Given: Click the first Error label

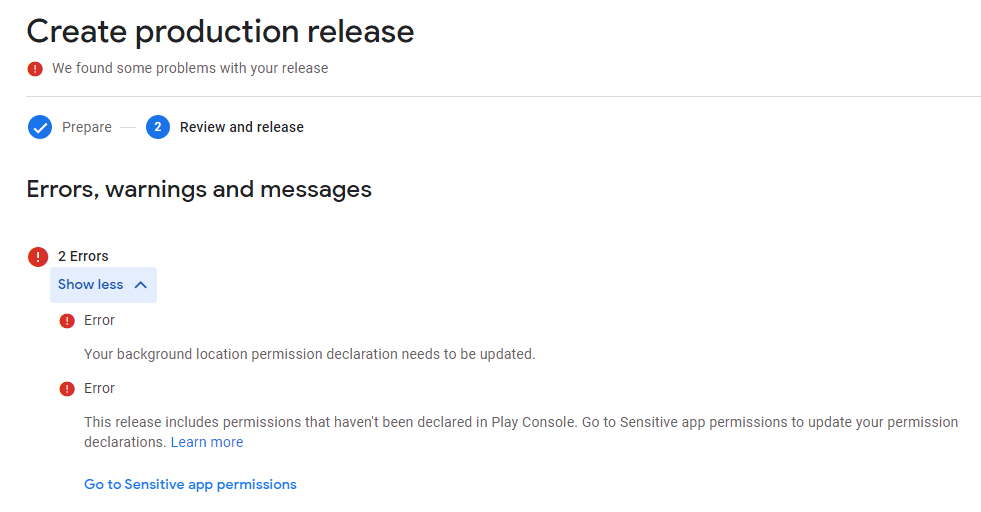Looking at the screenshot, I should (x=99, y=320).
